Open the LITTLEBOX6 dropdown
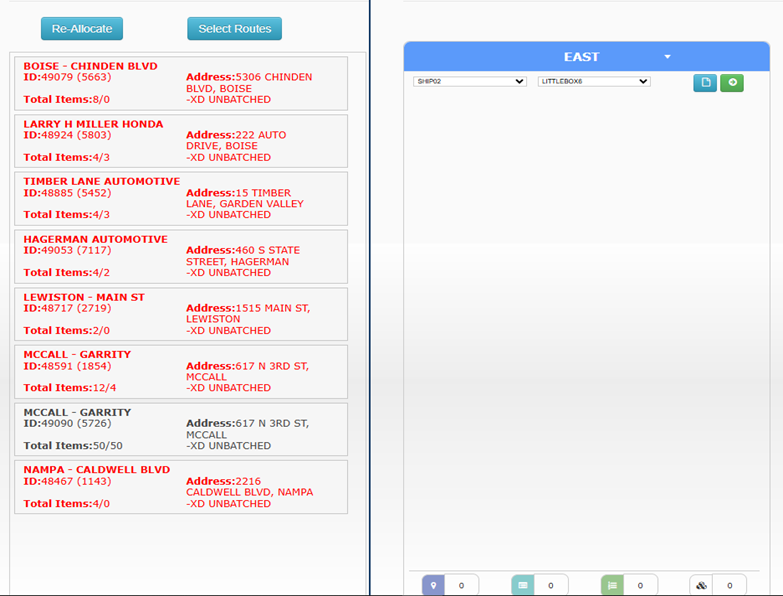The image size is (783, 596). coord(594,81)
